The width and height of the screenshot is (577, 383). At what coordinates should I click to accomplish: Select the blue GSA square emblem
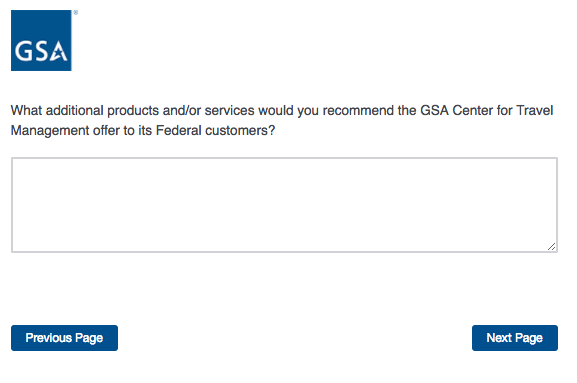pyautogui.click(x=41, y=40)
